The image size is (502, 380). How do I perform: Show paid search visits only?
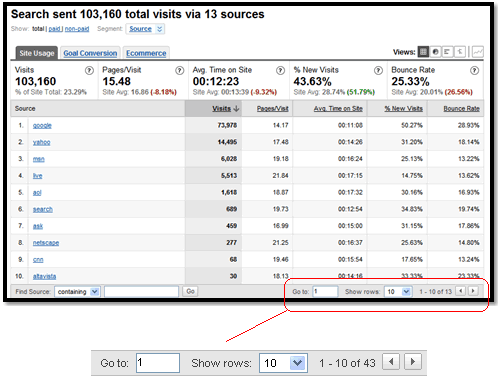(x=54, y=29)
